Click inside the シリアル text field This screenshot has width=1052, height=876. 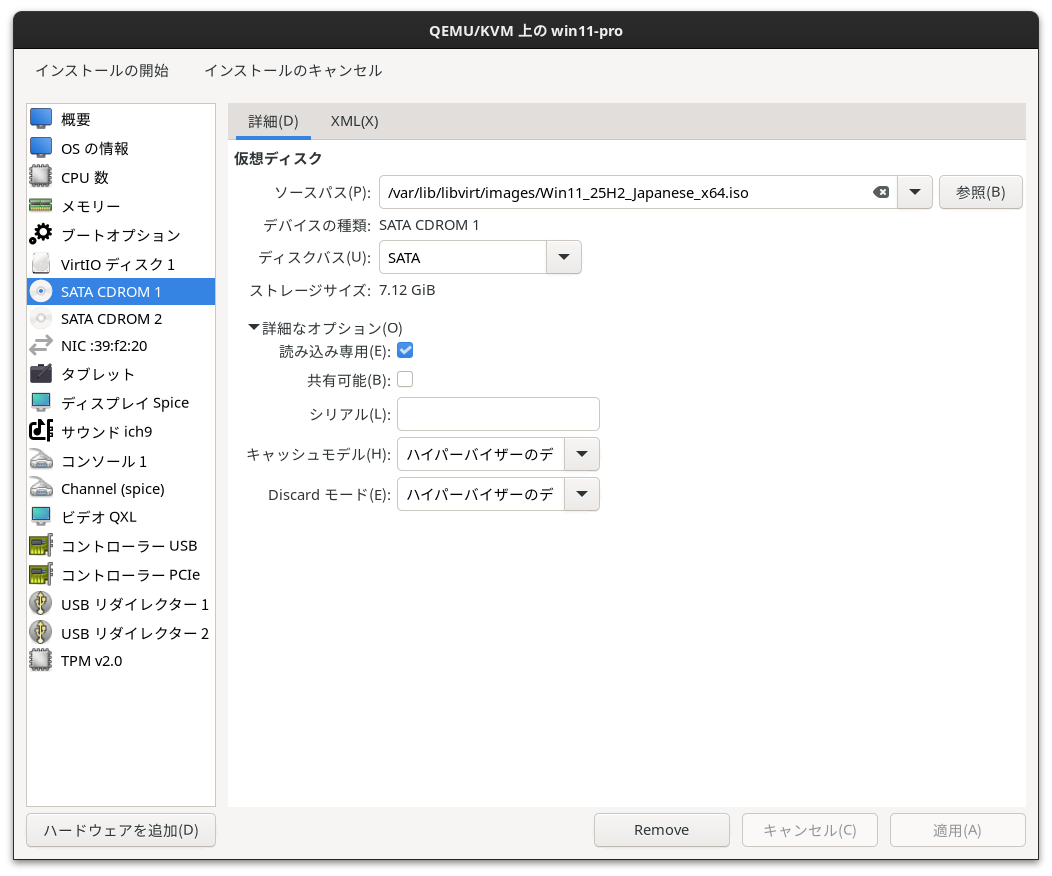tap(497, 414)
